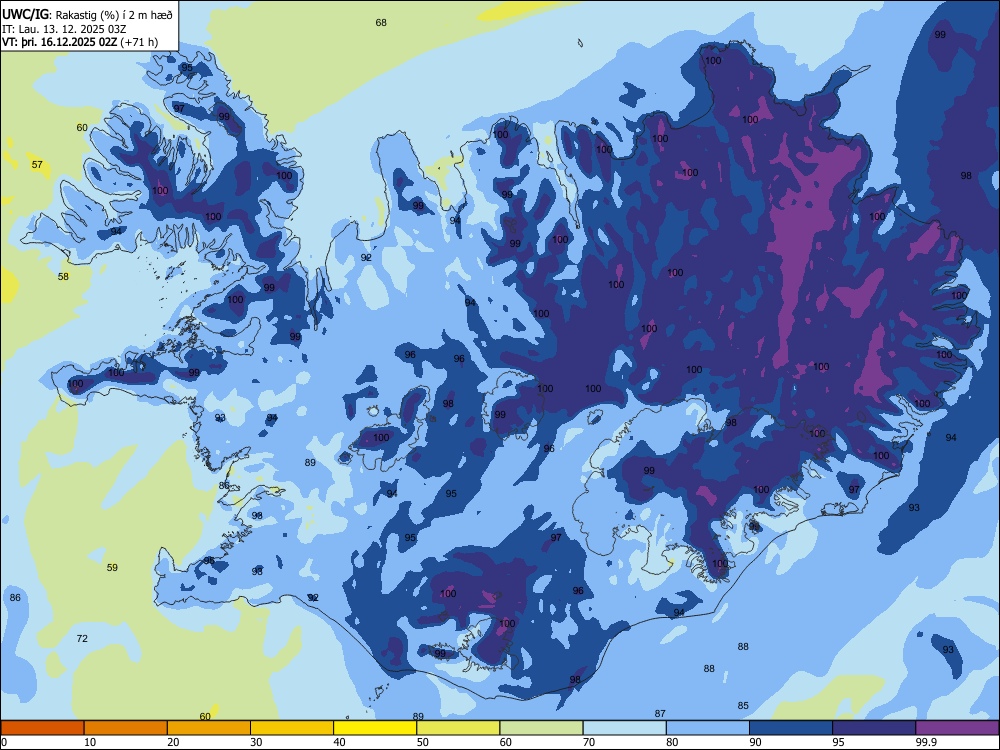
Task: Click the 0–10 dark orange legend swatch
Action: pyautogui.click(x=42, y=728)
